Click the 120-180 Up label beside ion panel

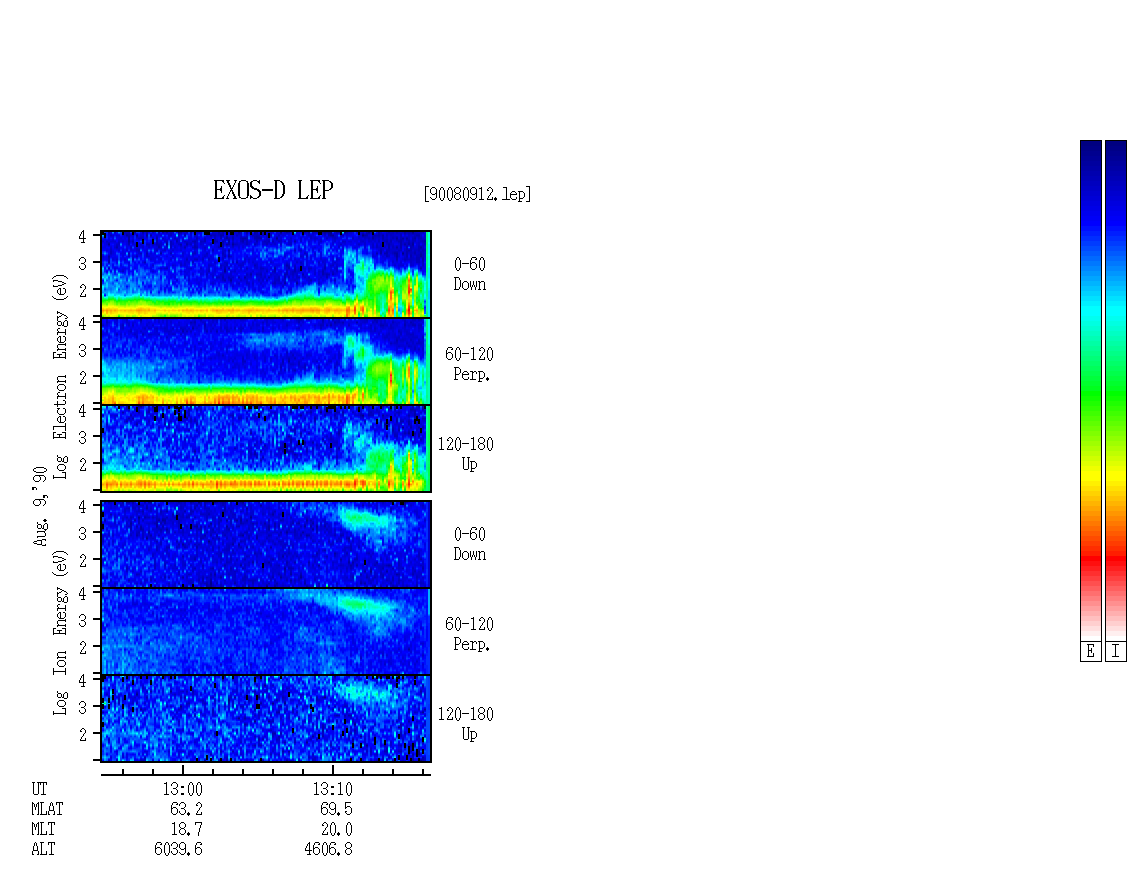[466, 724]
